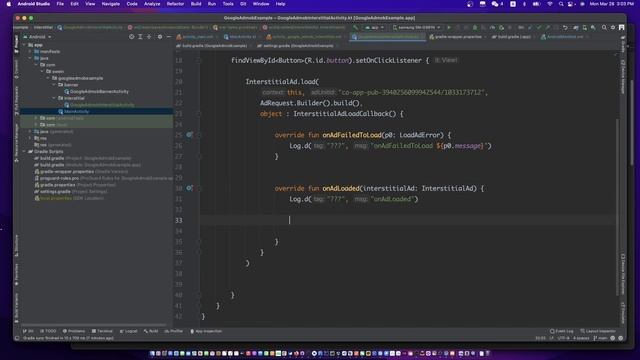The image size is (640, 360).
Task: Click override gutter icon at line 30
Action: (189, 188)
